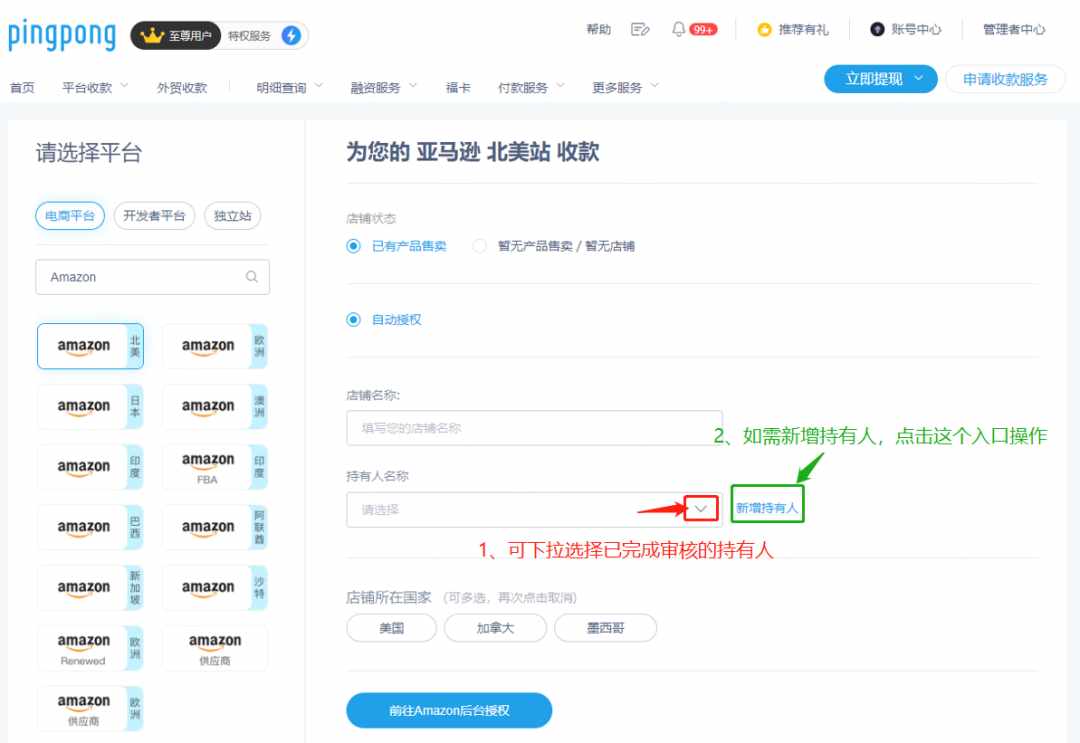Choose the Amazon 新加坡 platform tile
Viewport: 1080px width, 743px height.
tap(90, 588)
